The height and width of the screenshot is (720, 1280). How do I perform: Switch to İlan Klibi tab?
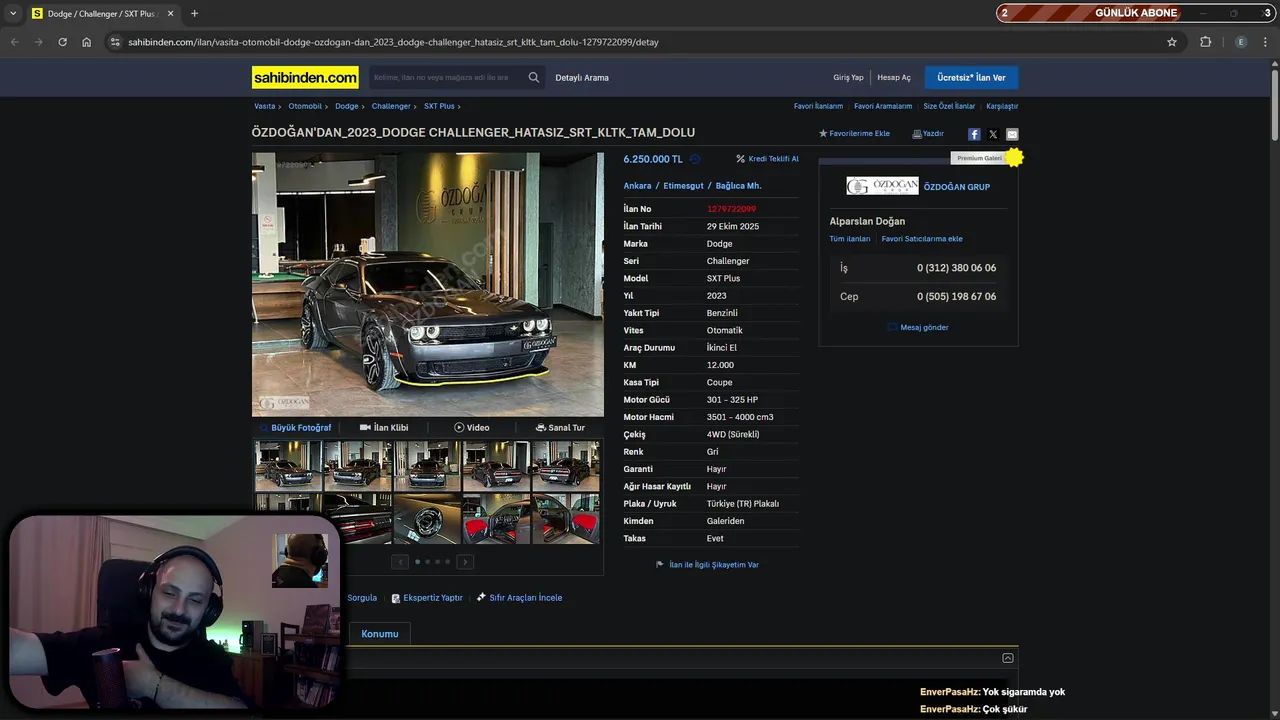pyautogui.click(x=384, y=428)
